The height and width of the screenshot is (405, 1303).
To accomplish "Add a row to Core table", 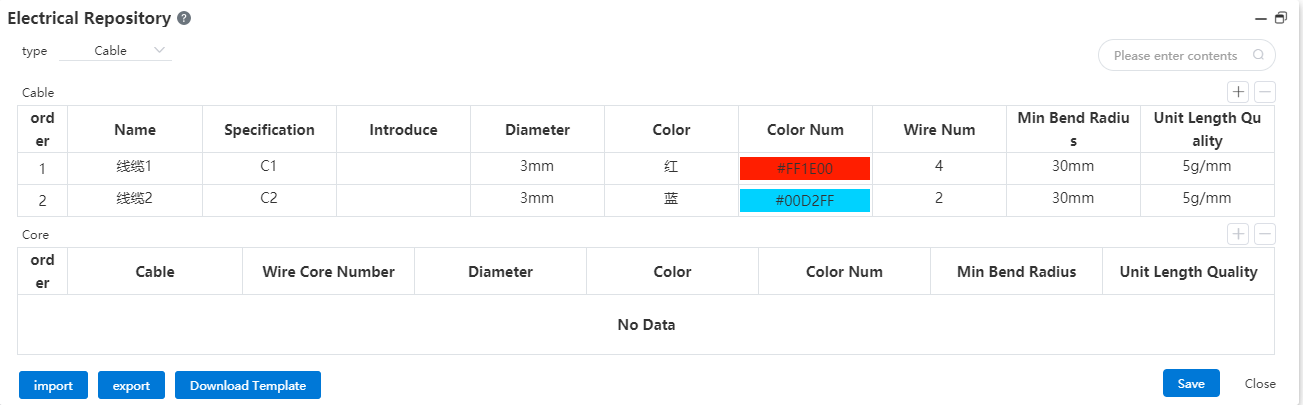I will [x=1238, y=234].
